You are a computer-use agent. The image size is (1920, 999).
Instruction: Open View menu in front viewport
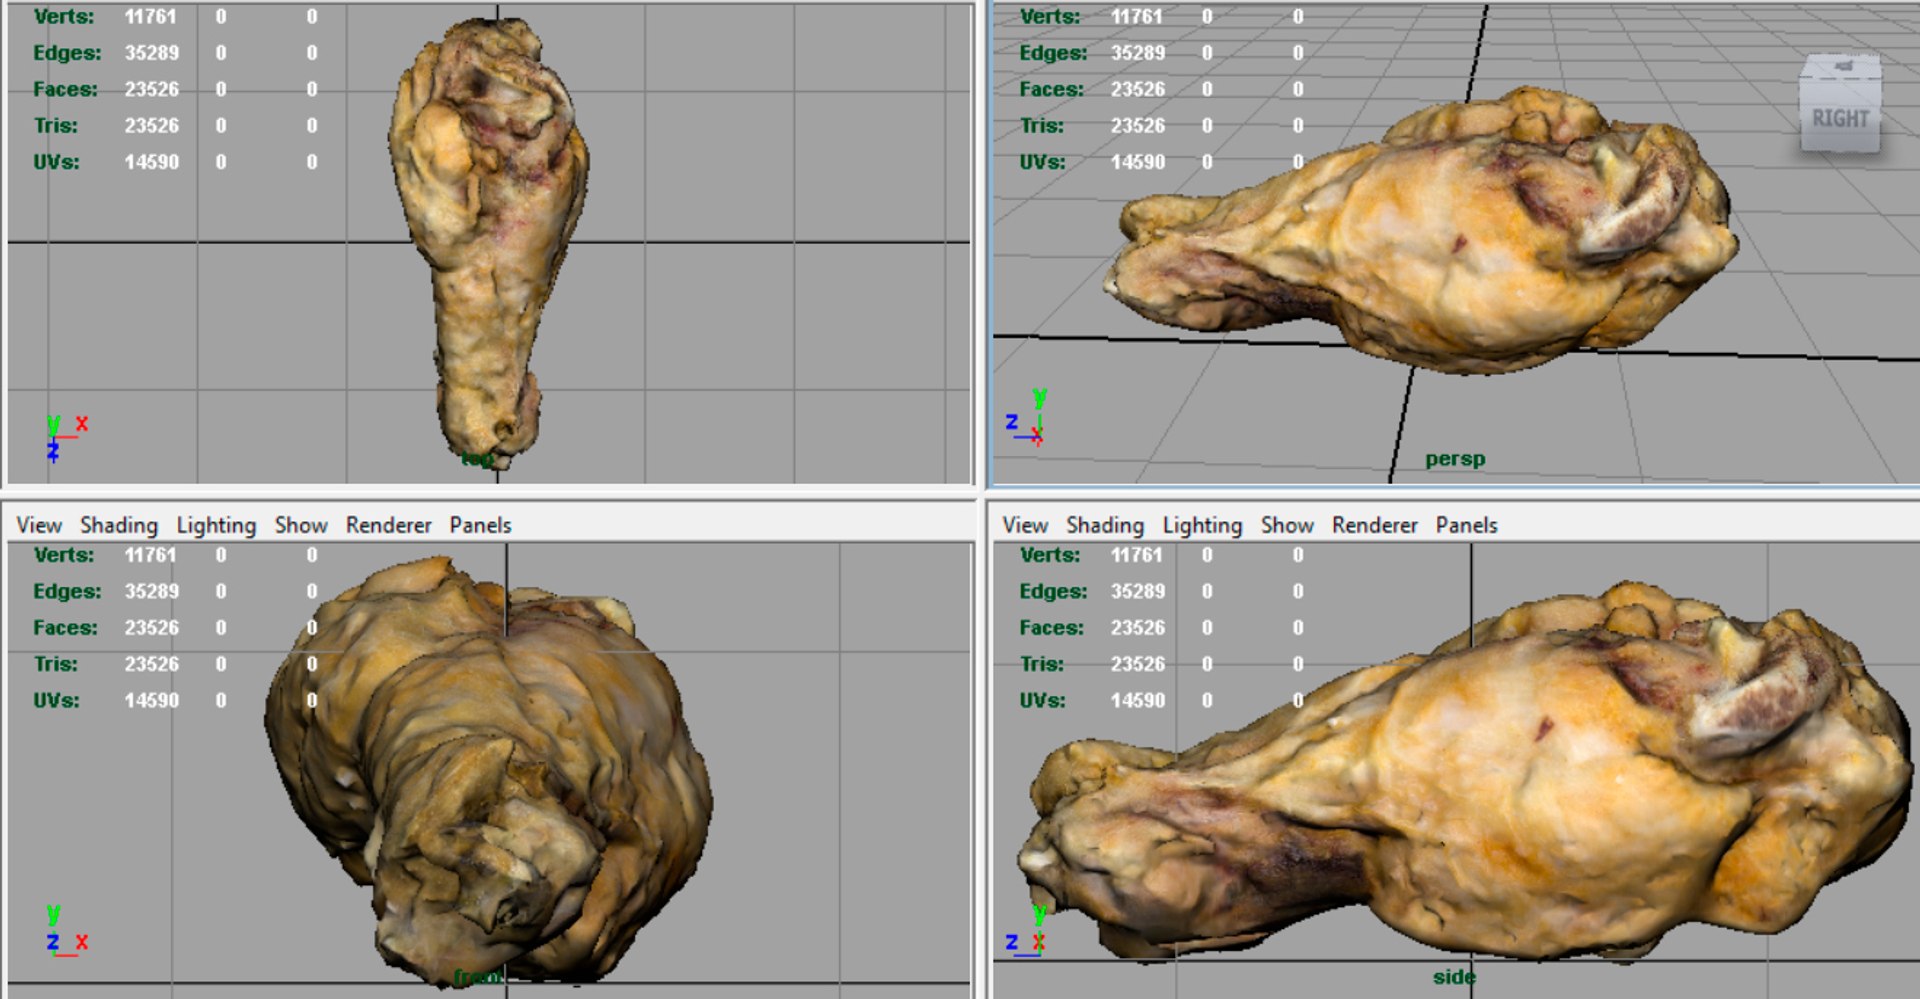pyautogui.click(x=39, y=525)
